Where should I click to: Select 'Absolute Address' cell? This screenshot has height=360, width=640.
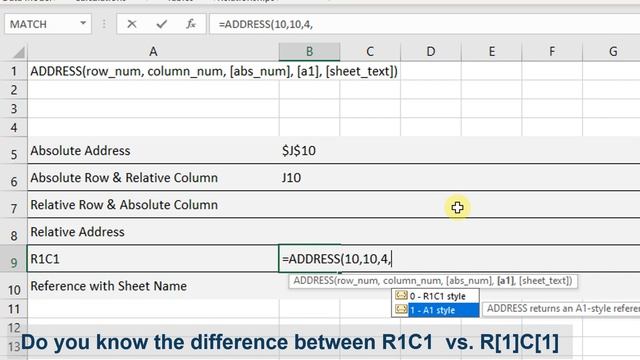153,150
